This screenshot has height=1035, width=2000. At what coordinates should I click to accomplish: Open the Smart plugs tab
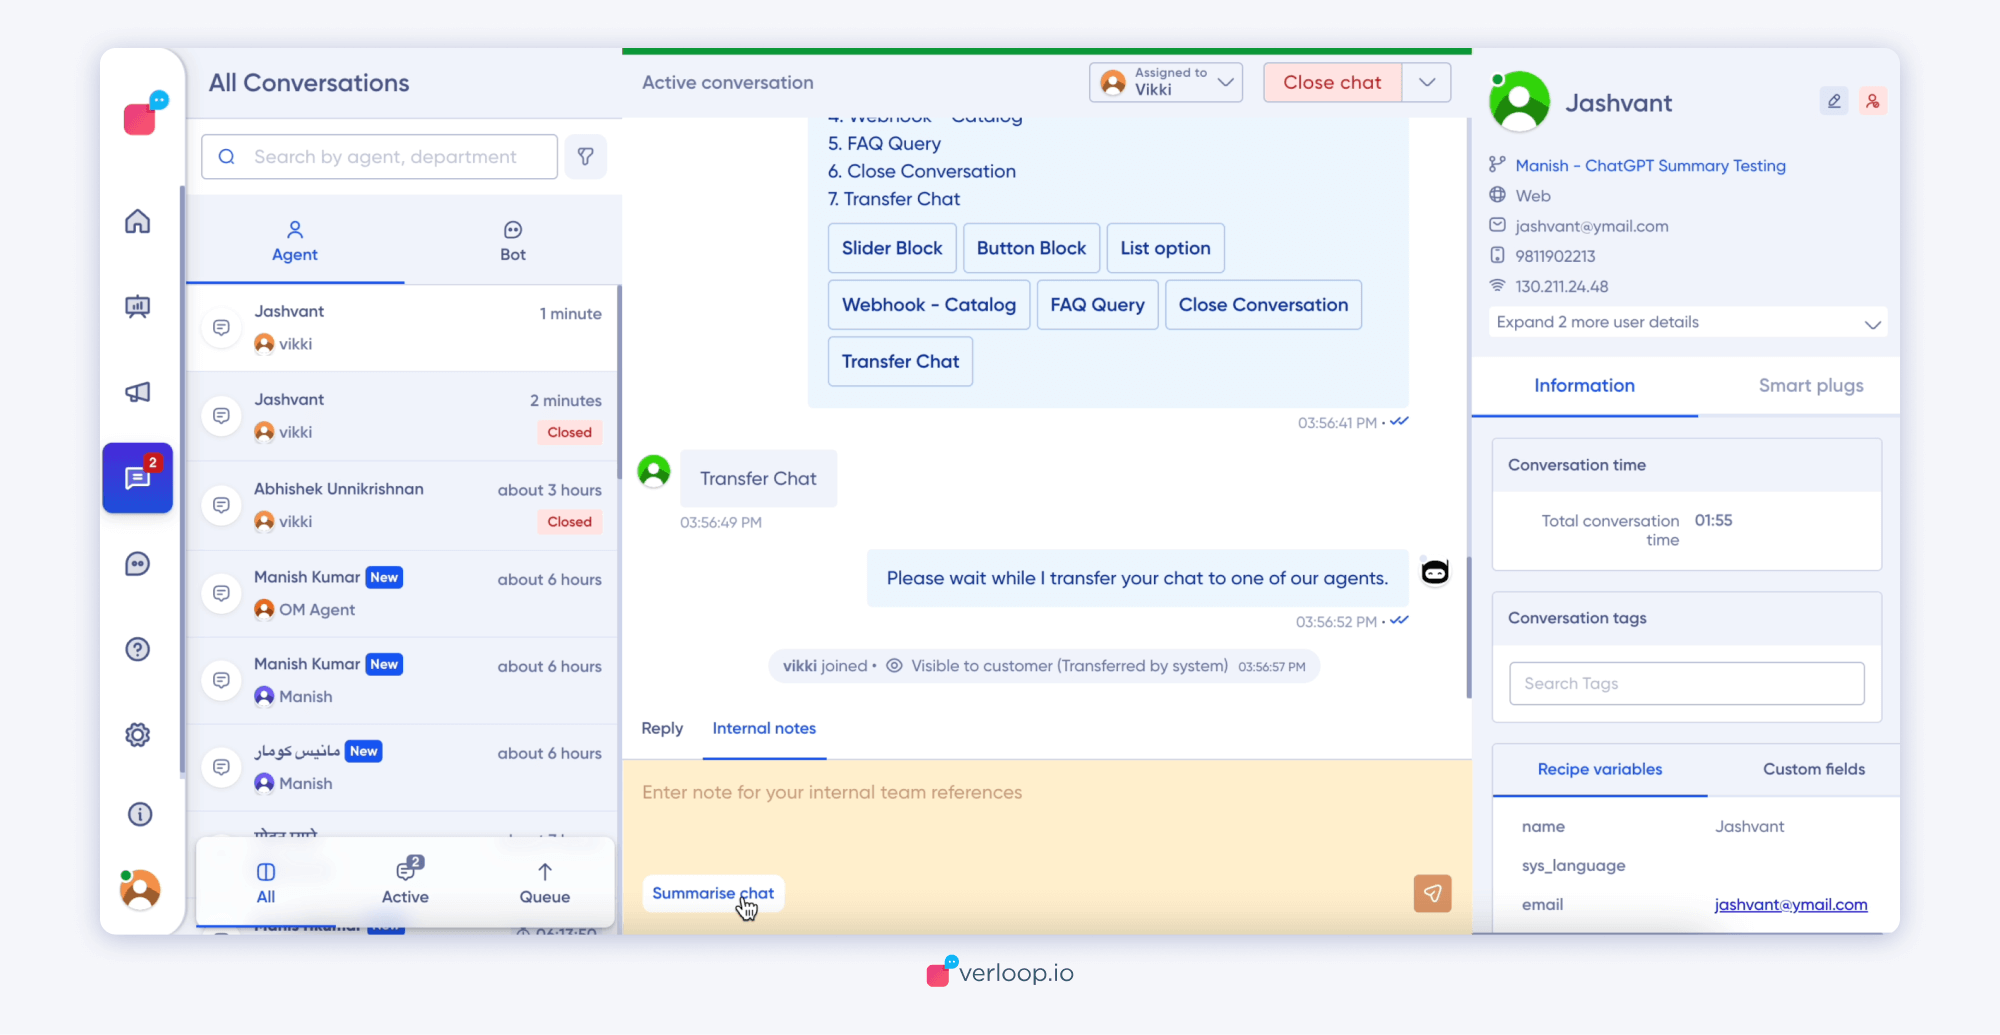click(x=1810, y=386)
